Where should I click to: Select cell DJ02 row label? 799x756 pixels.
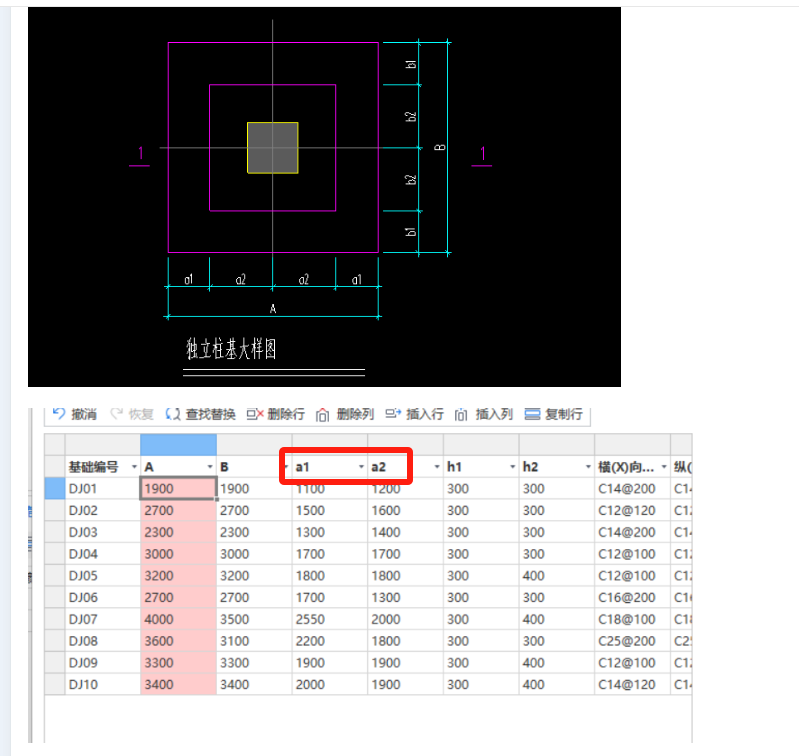click(x=102, y=510)
